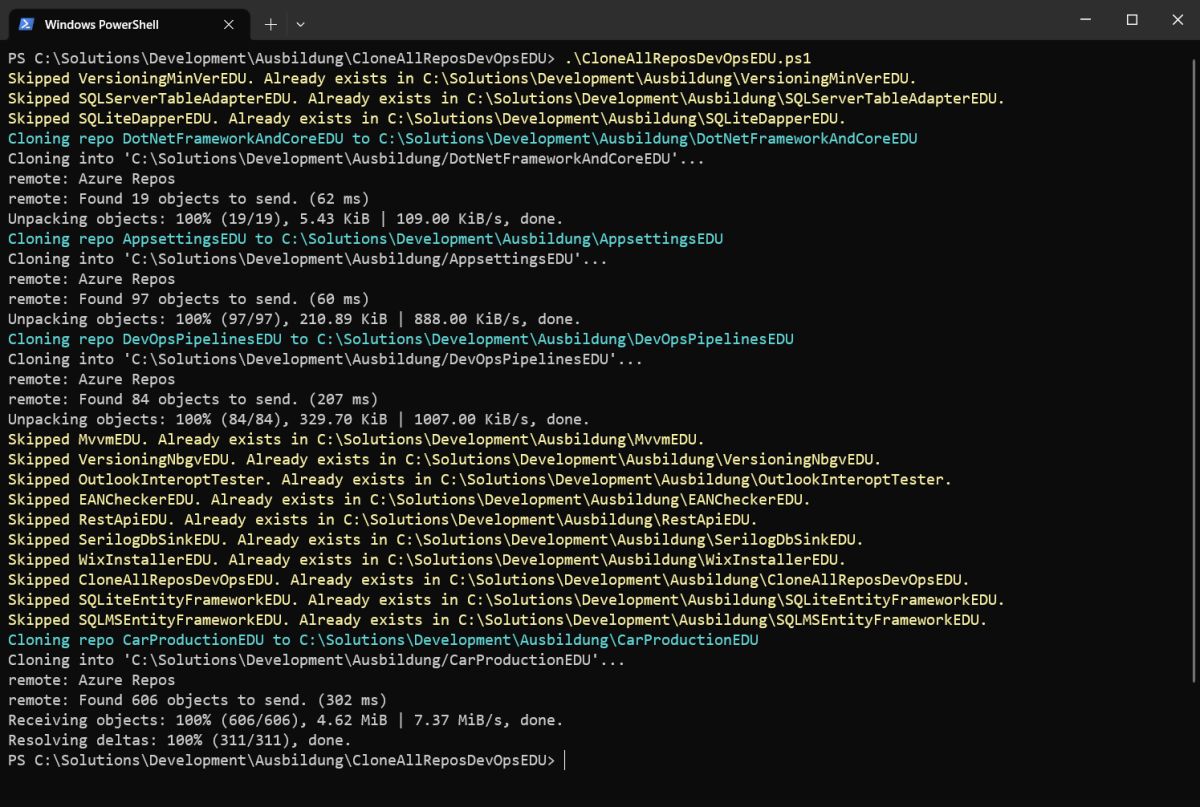Click 'Cloning repo DevOpsPipelinesEDU' line
Viewport: 1200px width, 807px height.
pos(400,338)
